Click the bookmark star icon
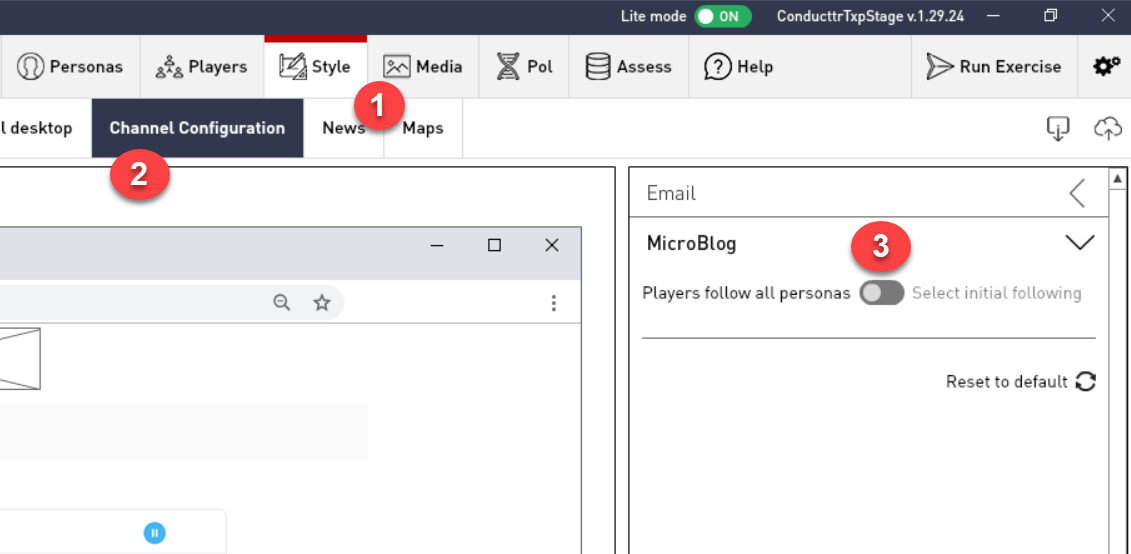The image size is (1131, 554). (x=322, y=303)
